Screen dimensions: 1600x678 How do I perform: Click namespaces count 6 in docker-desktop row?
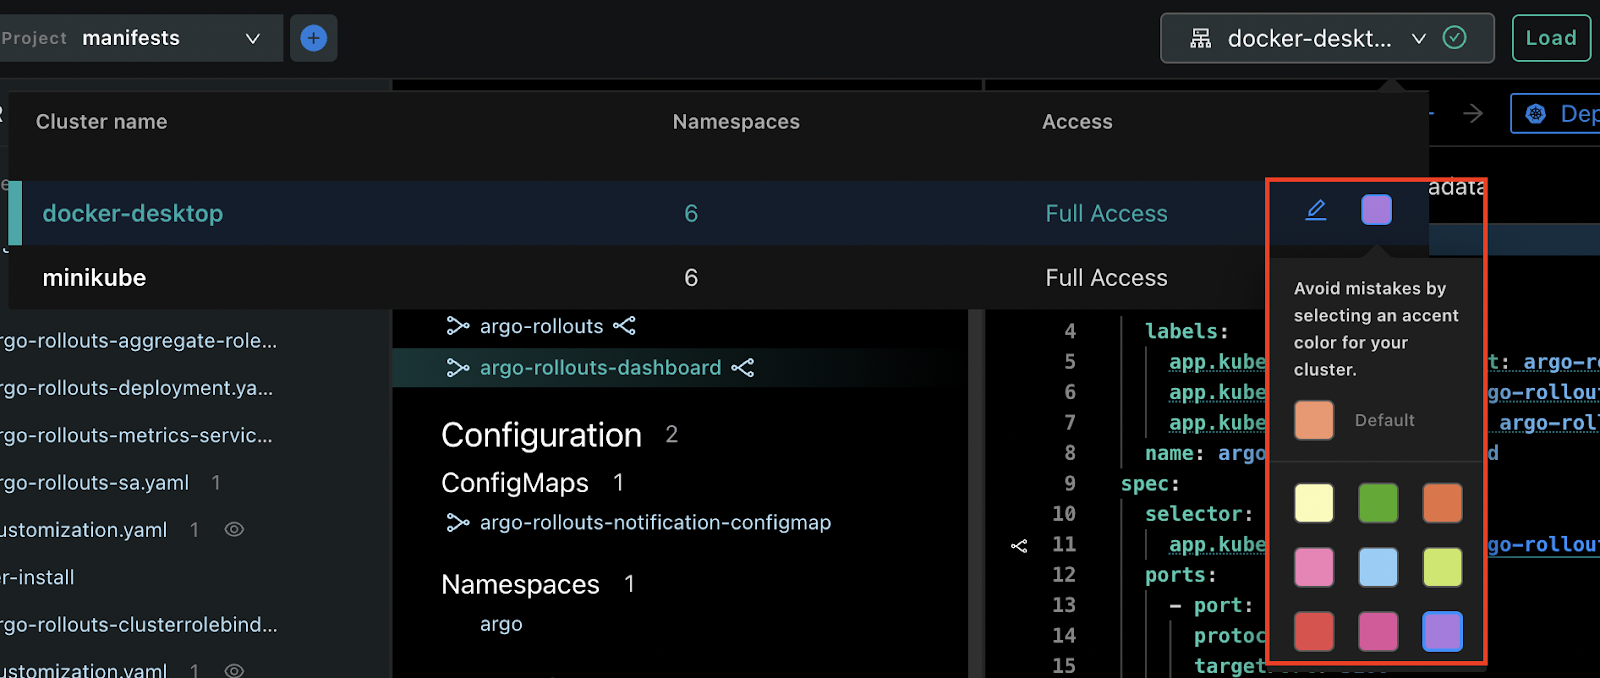click(x=691, y=213)
